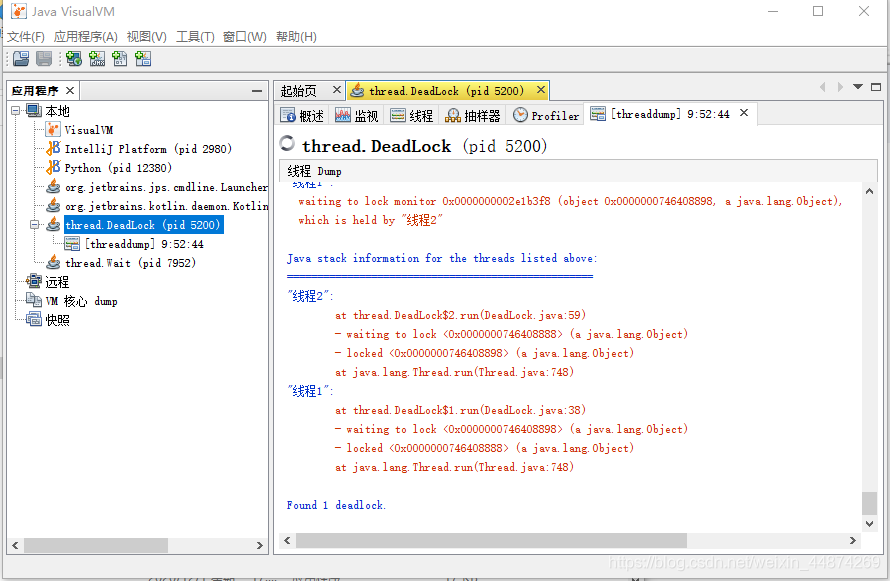Close the 起始页 tab
The image size is (890, 581).
tap(337, 90)
